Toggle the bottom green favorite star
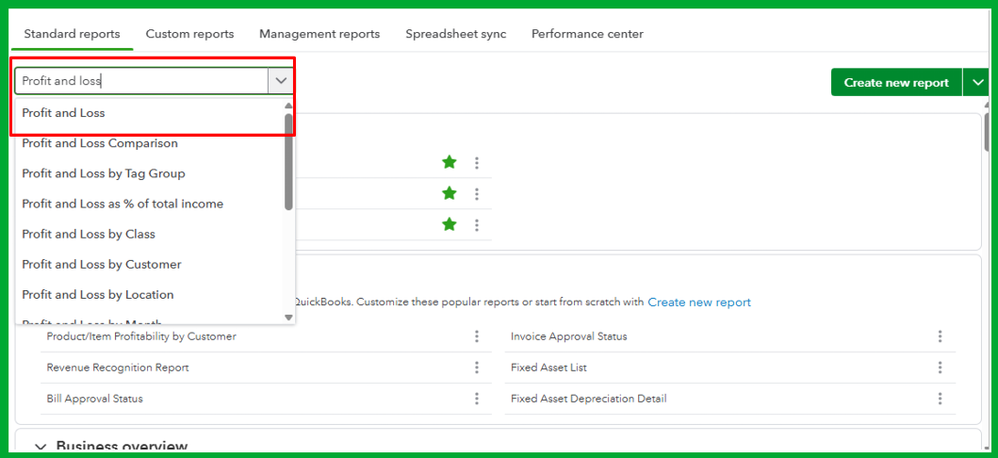 coord(450,224)
